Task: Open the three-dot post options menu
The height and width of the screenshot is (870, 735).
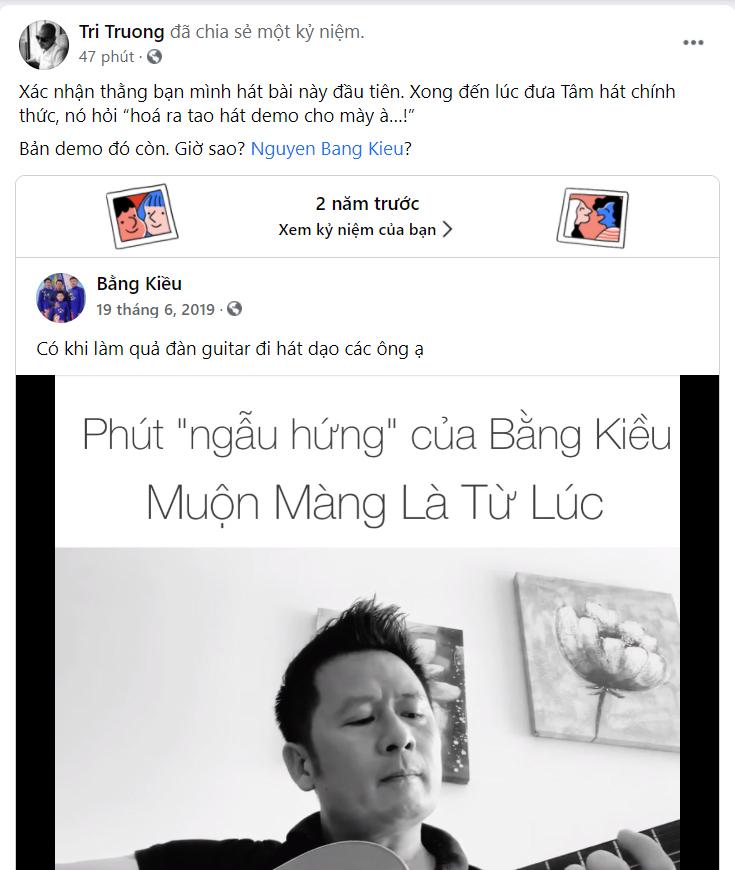Action: tap(693, 43)
